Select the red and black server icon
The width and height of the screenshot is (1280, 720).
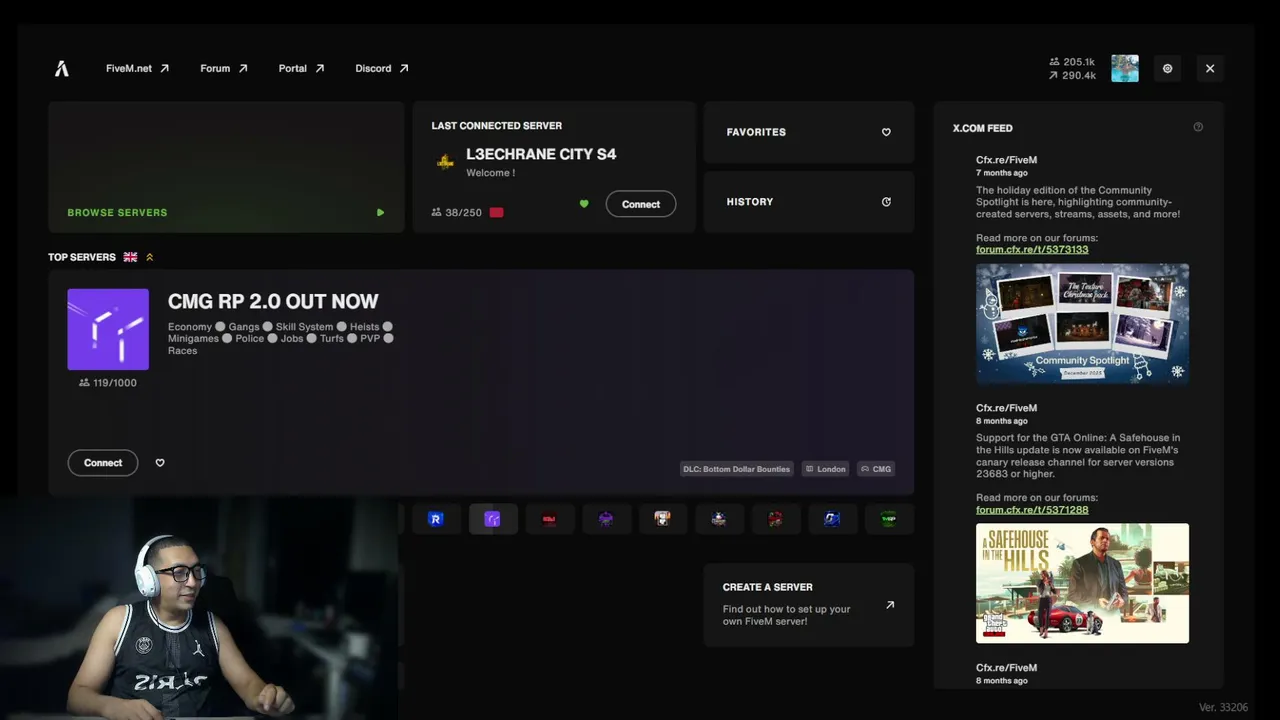(549, 519)
